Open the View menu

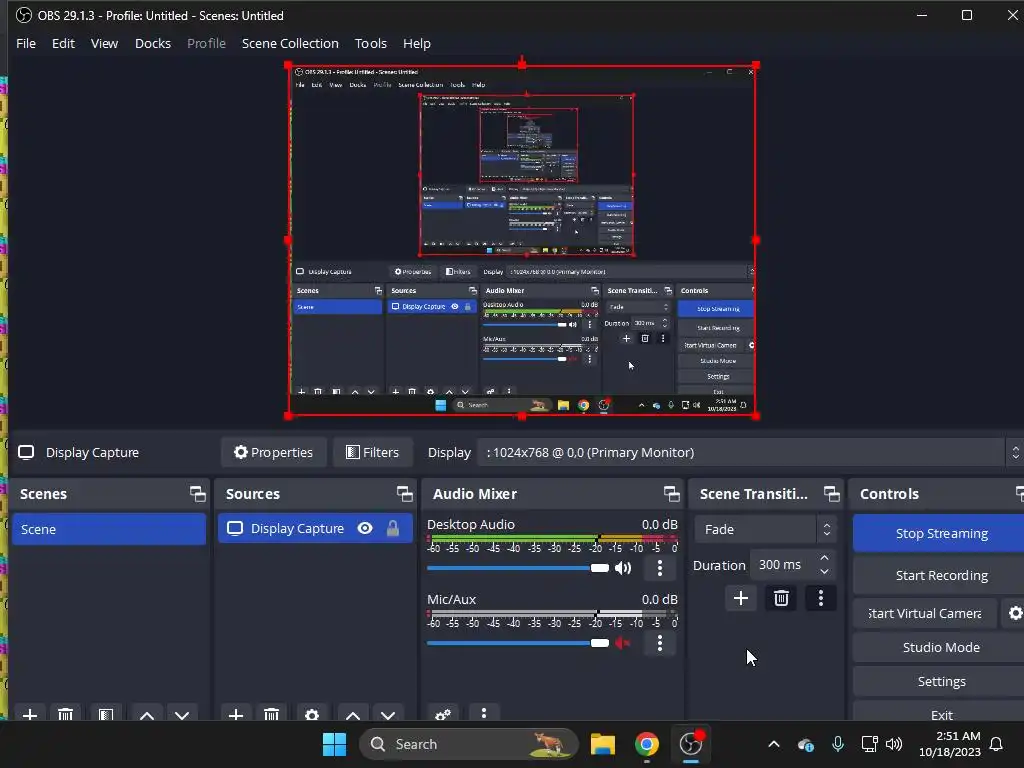tap(104, 43)
